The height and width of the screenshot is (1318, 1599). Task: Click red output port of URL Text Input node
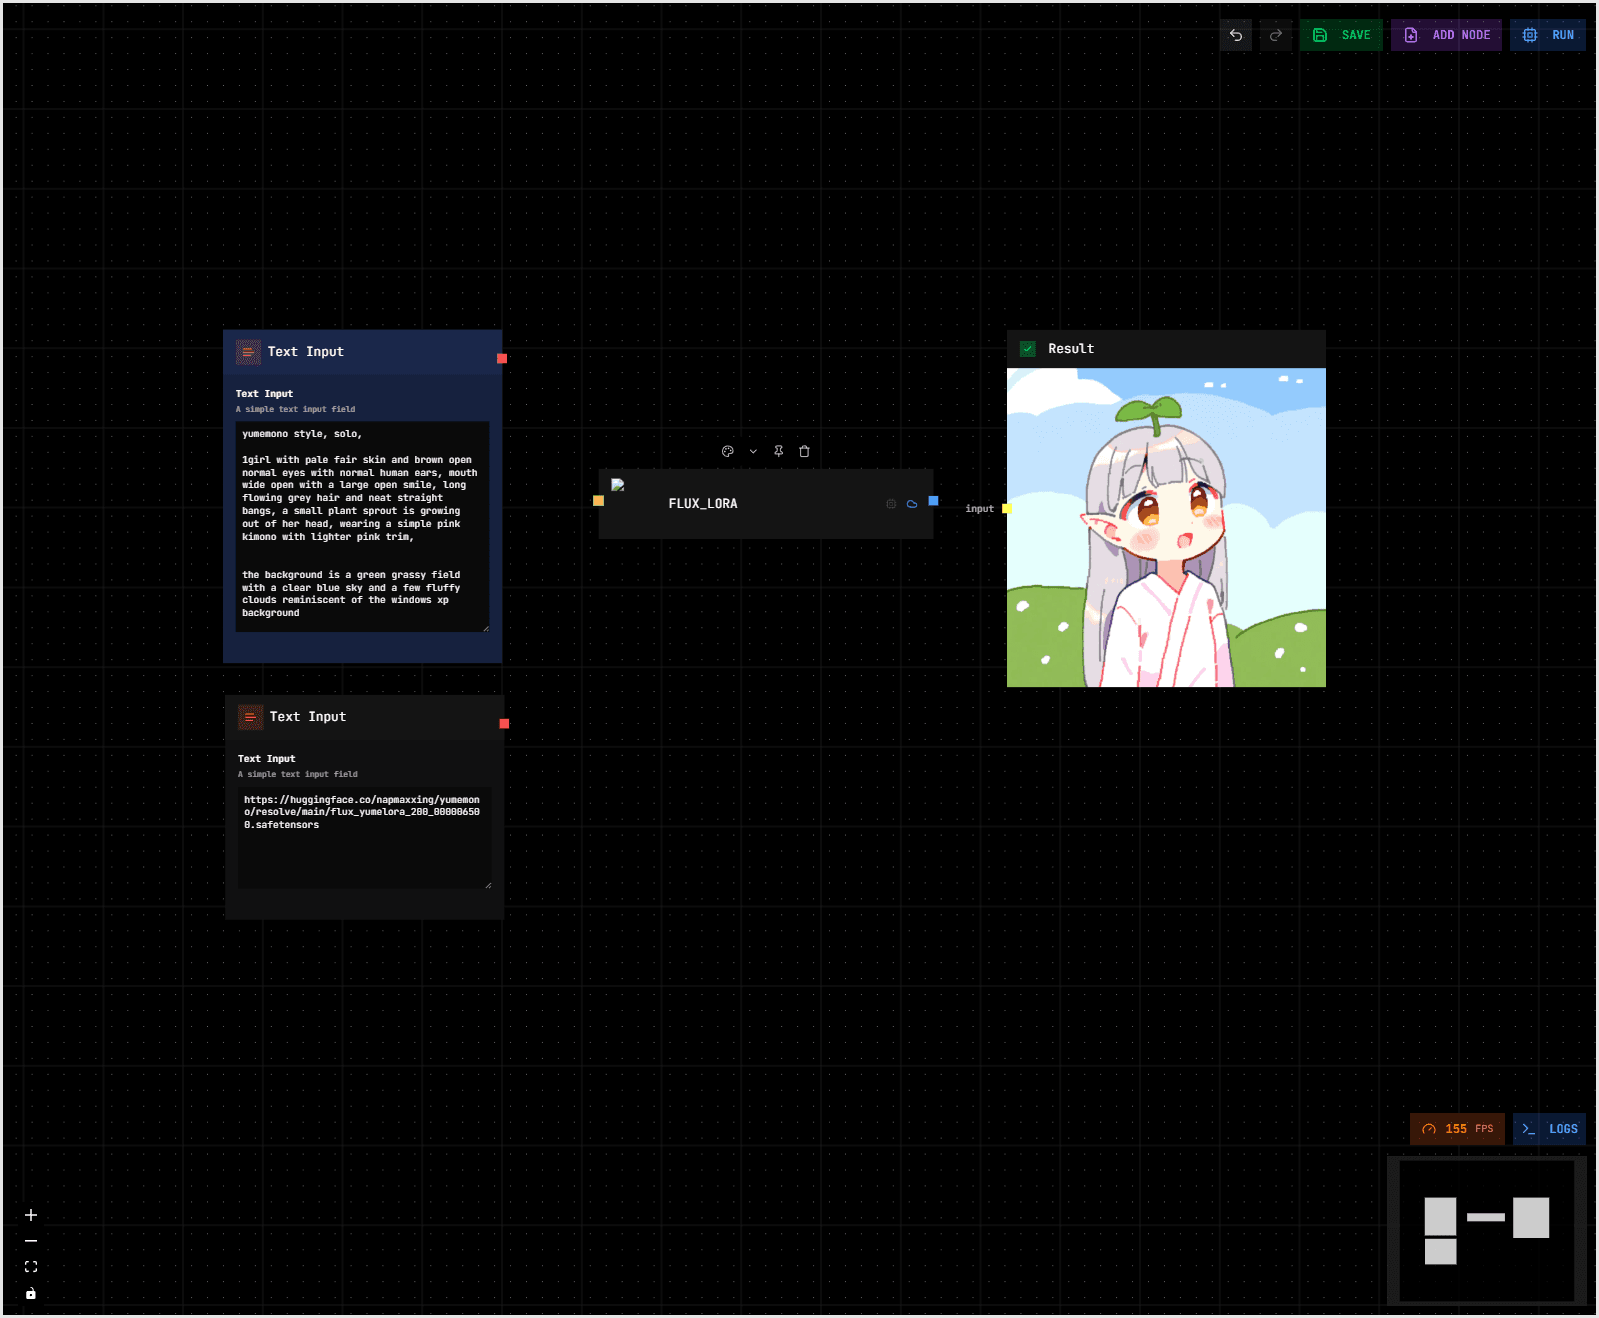click(x=504, y=723)
